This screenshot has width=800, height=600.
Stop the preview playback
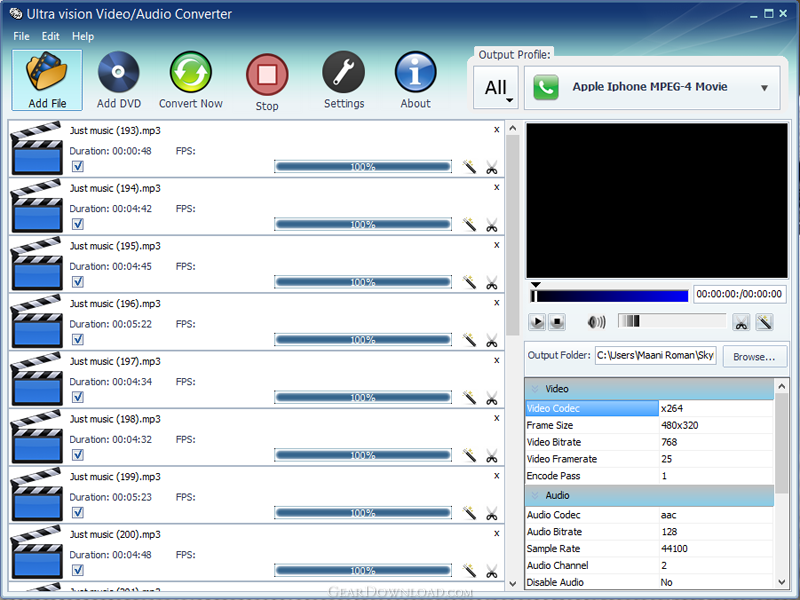(x=557, y=322)
